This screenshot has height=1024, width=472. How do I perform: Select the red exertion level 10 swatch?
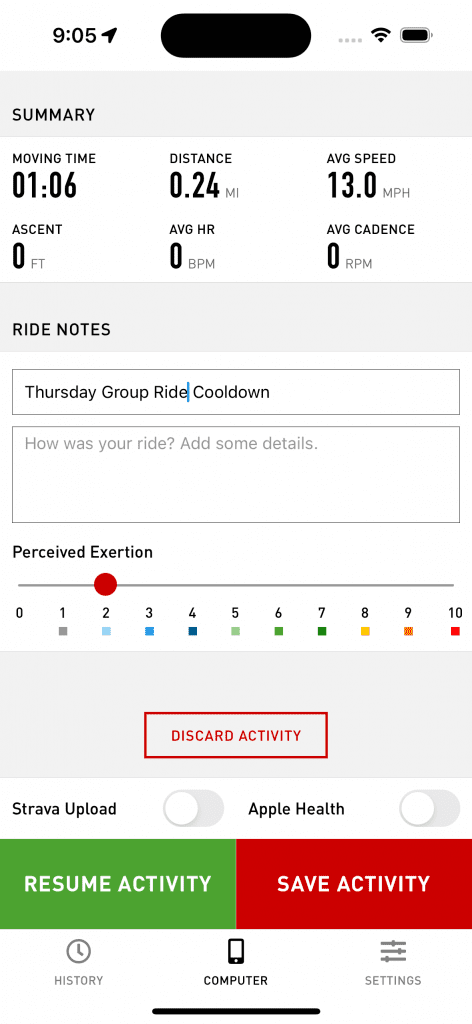tap(455, 631)
